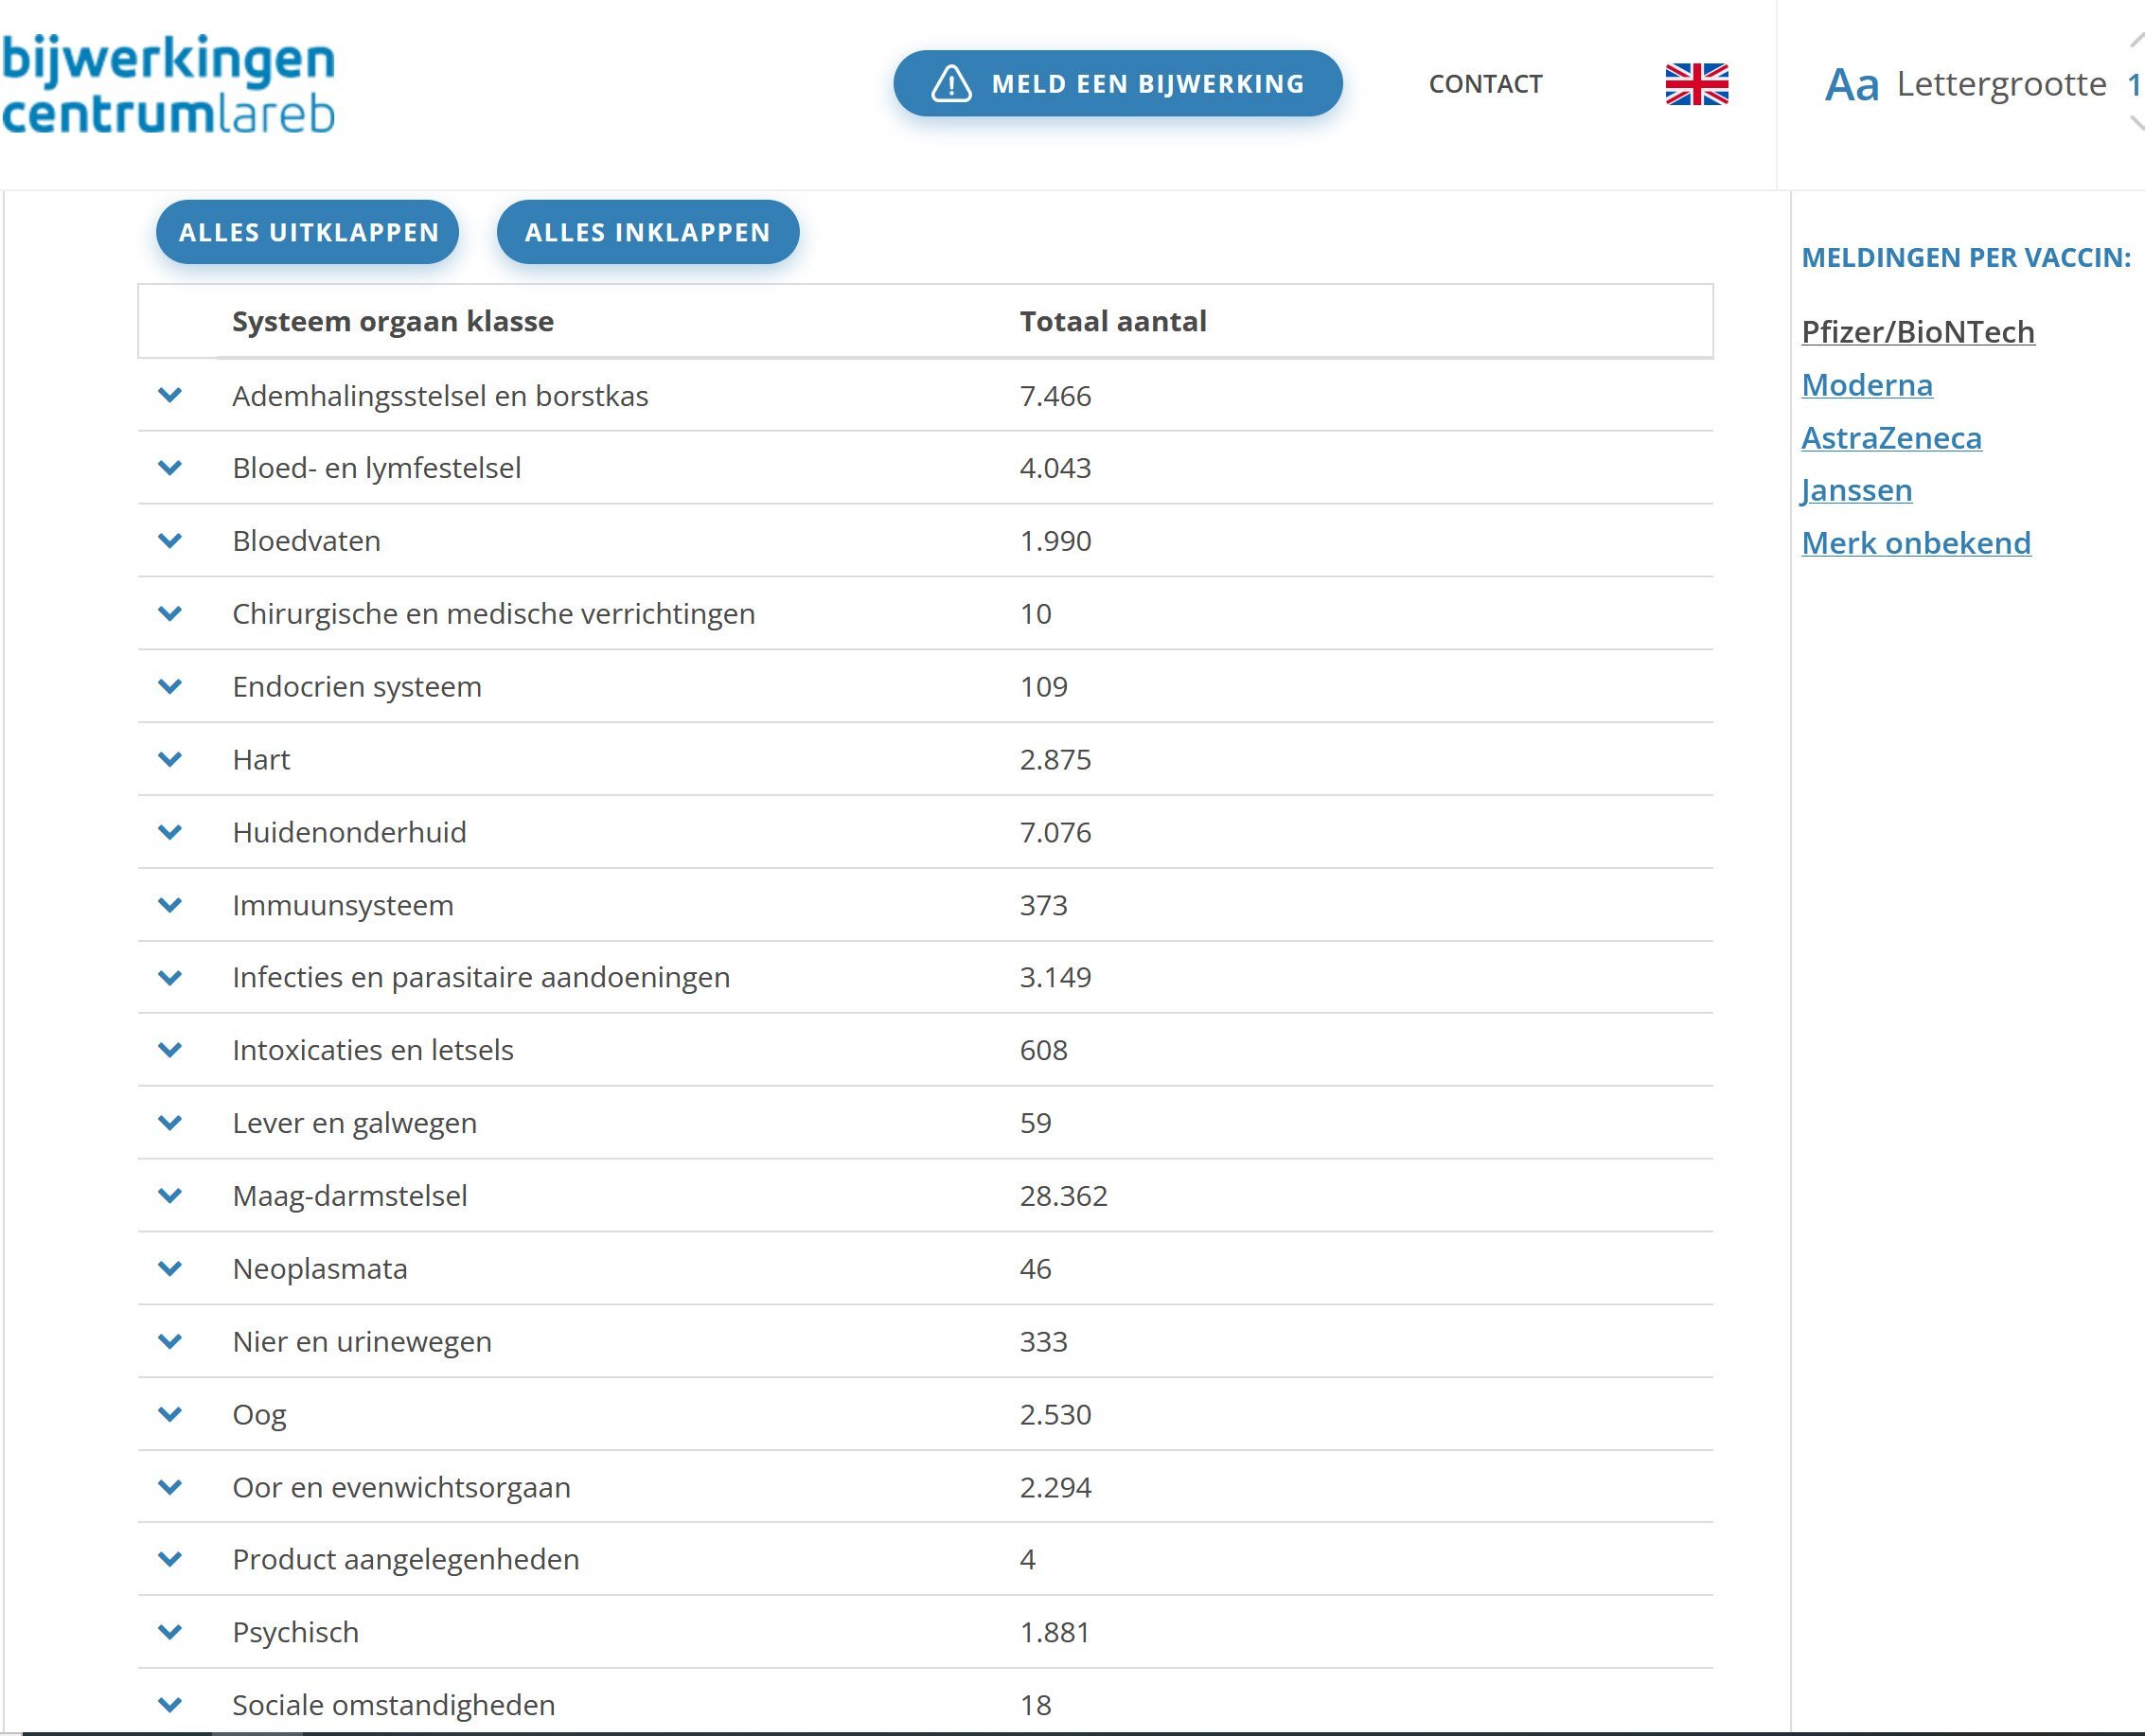Click Alles uitklappen button
2145x1736 pixels.
pyautogui.click(x=308, y=232)
